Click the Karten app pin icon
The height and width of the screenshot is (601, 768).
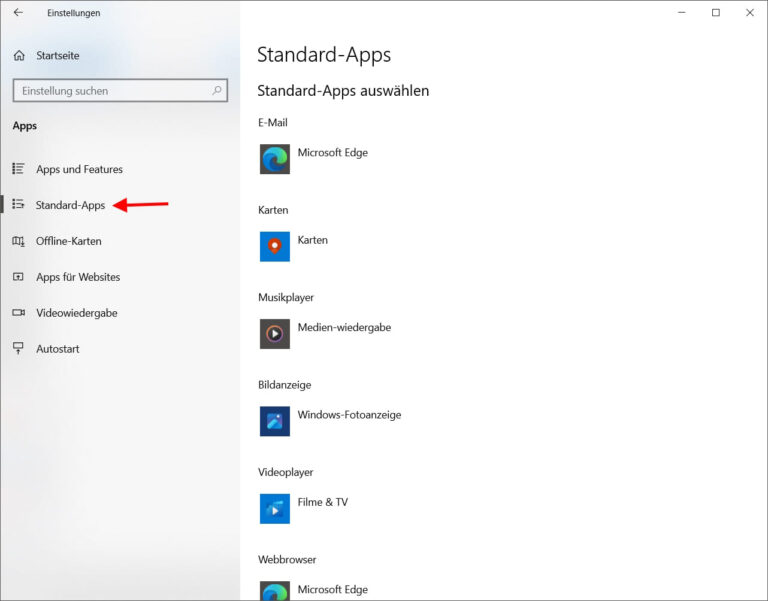click(x=274, y=246)
